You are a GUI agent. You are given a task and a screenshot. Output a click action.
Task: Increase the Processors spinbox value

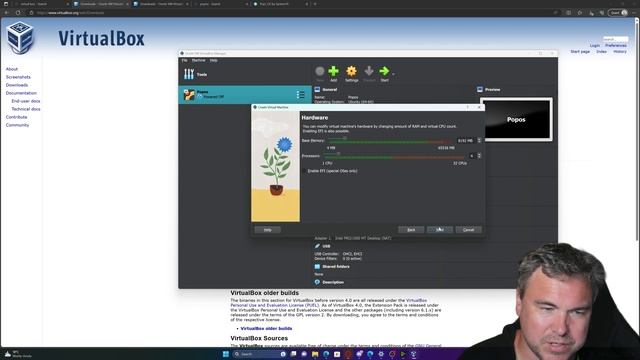pyautogui.click(x=479, y=155)
